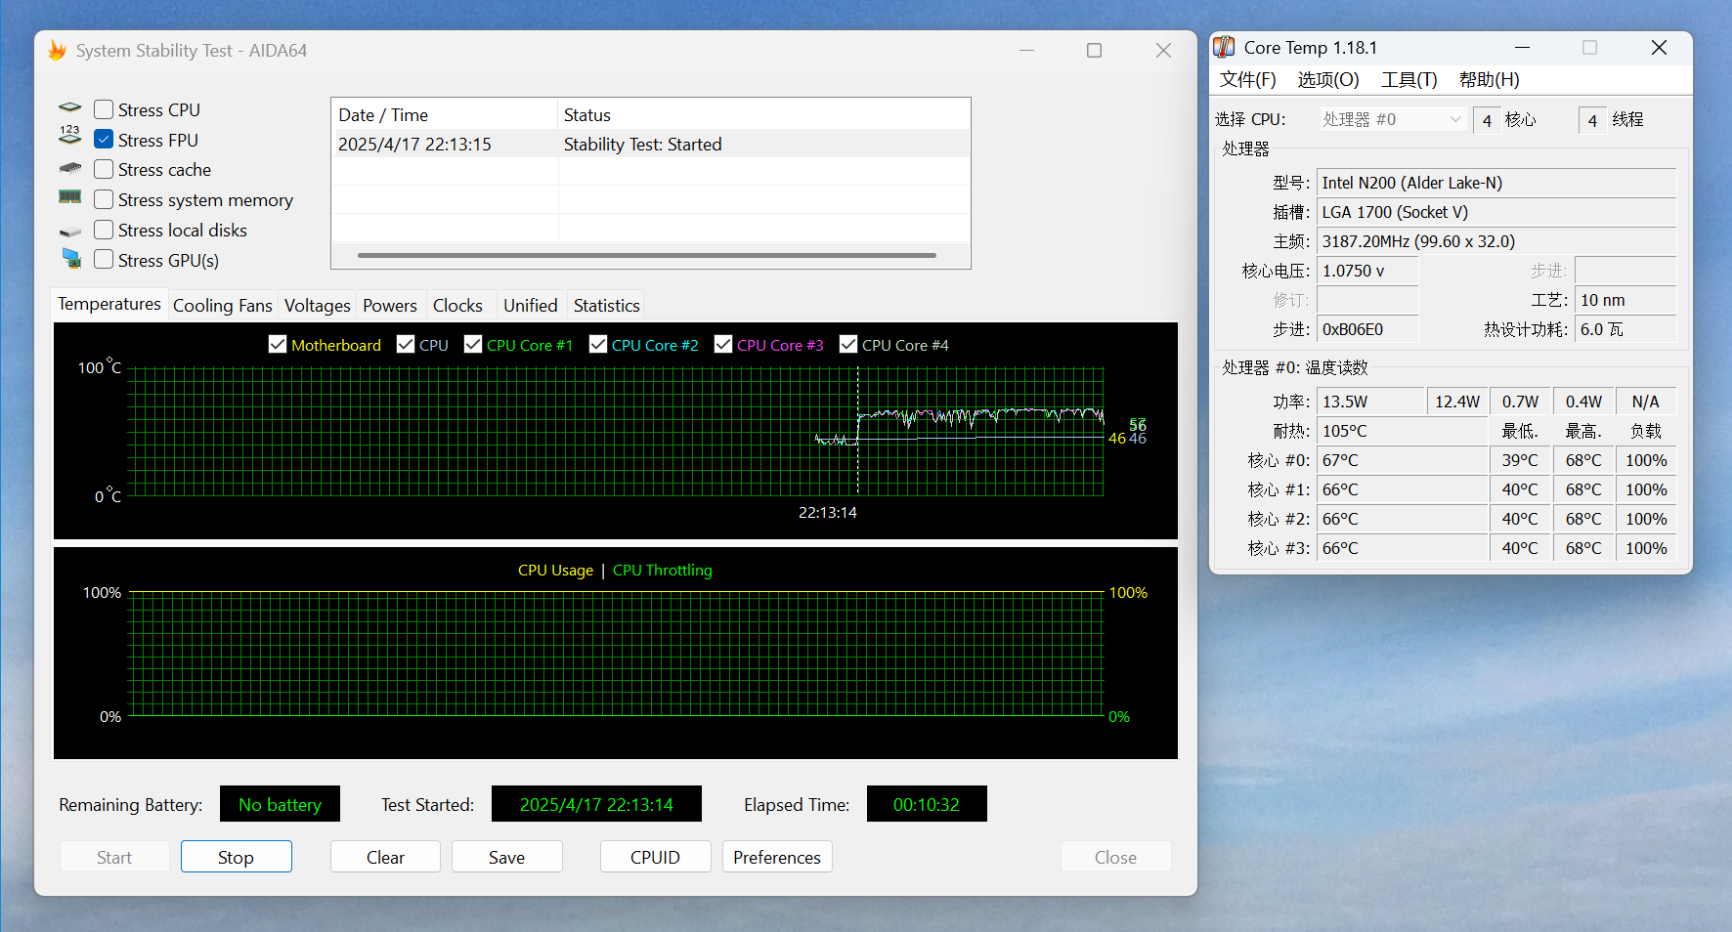
Task: Click the Elapsed Time value 00:10:32
Action: click(x=926, y=804)
